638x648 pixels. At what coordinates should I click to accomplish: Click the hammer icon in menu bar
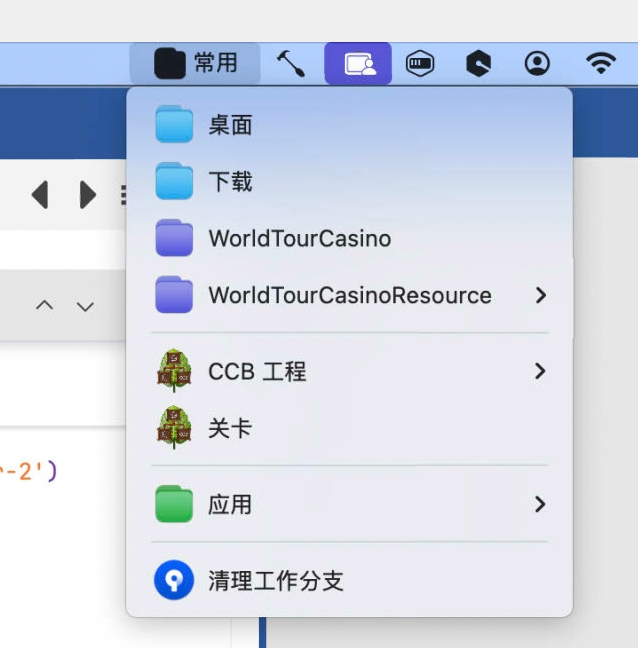tap(291, 64)
